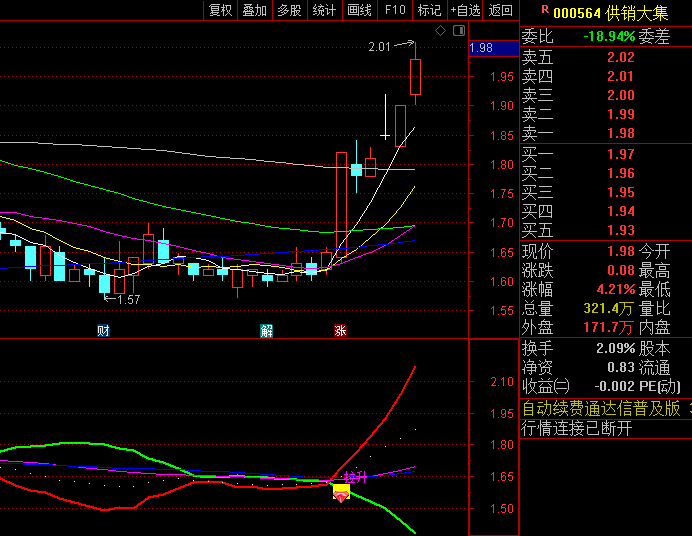Click the 返回 back button
Viewport: 692px width, 536px height.
pos(500,10)
